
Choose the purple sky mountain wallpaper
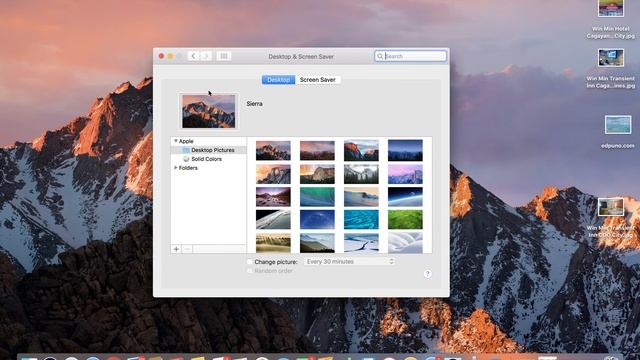pos(405,174)
